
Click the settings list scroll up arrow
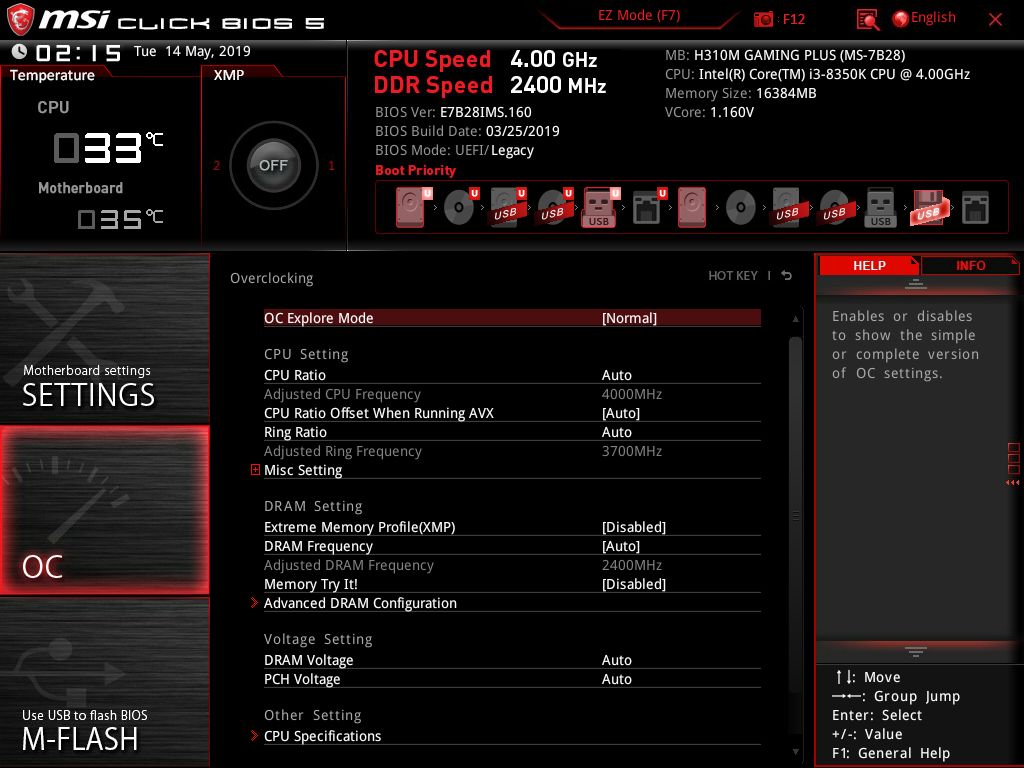click(795, 319)
